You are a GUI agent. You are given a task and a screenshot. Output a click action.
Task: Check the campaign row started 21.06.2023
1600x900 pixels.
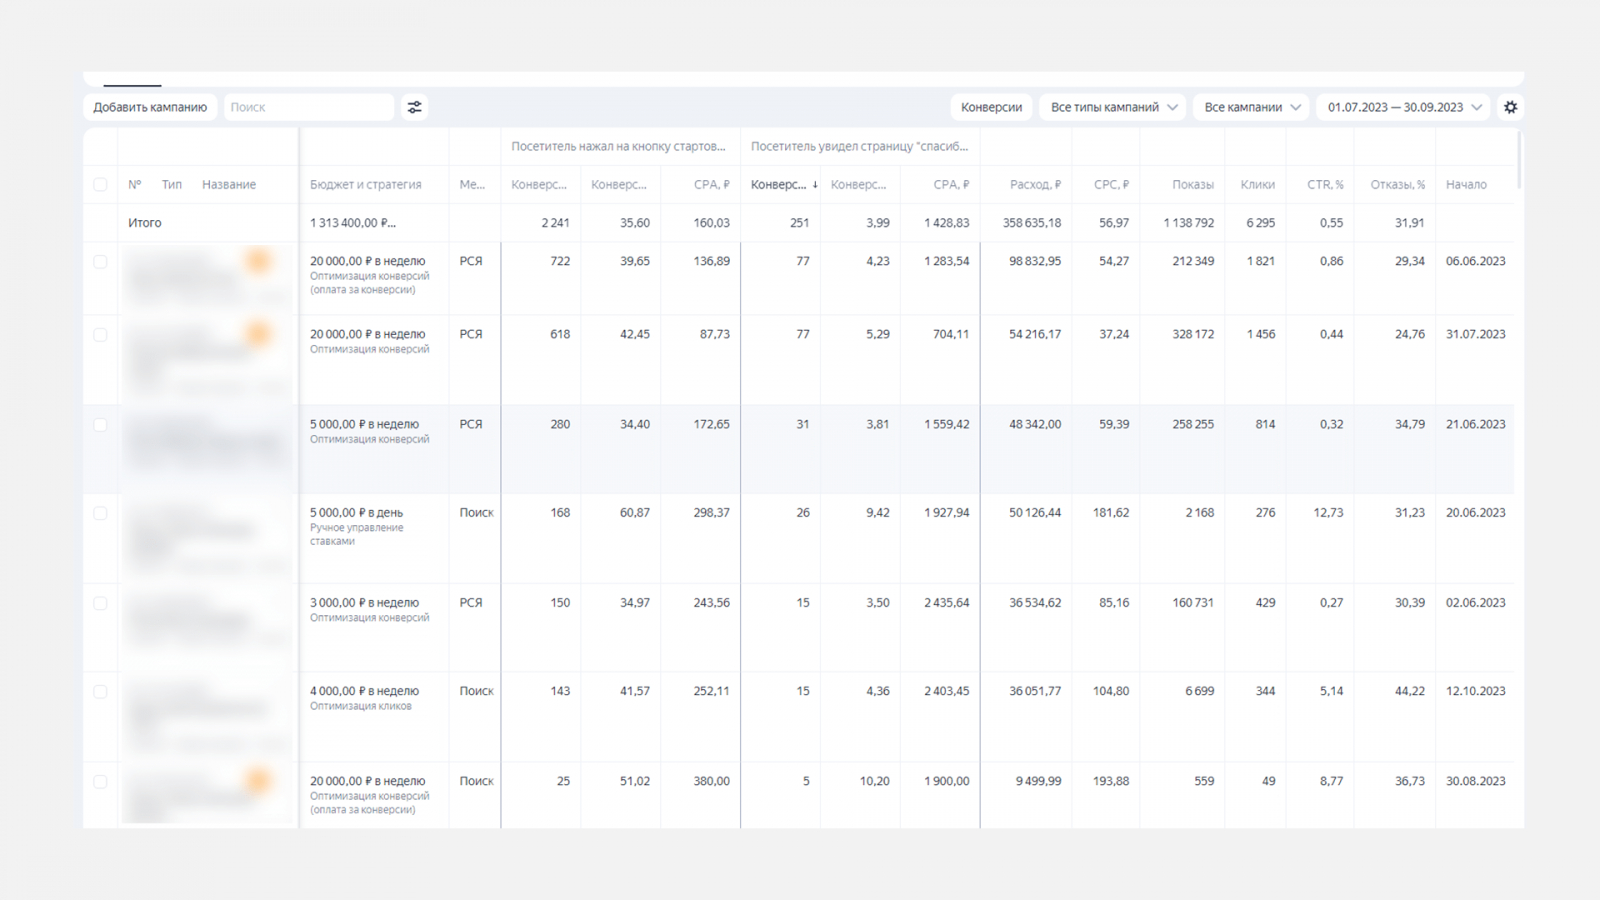100,425
